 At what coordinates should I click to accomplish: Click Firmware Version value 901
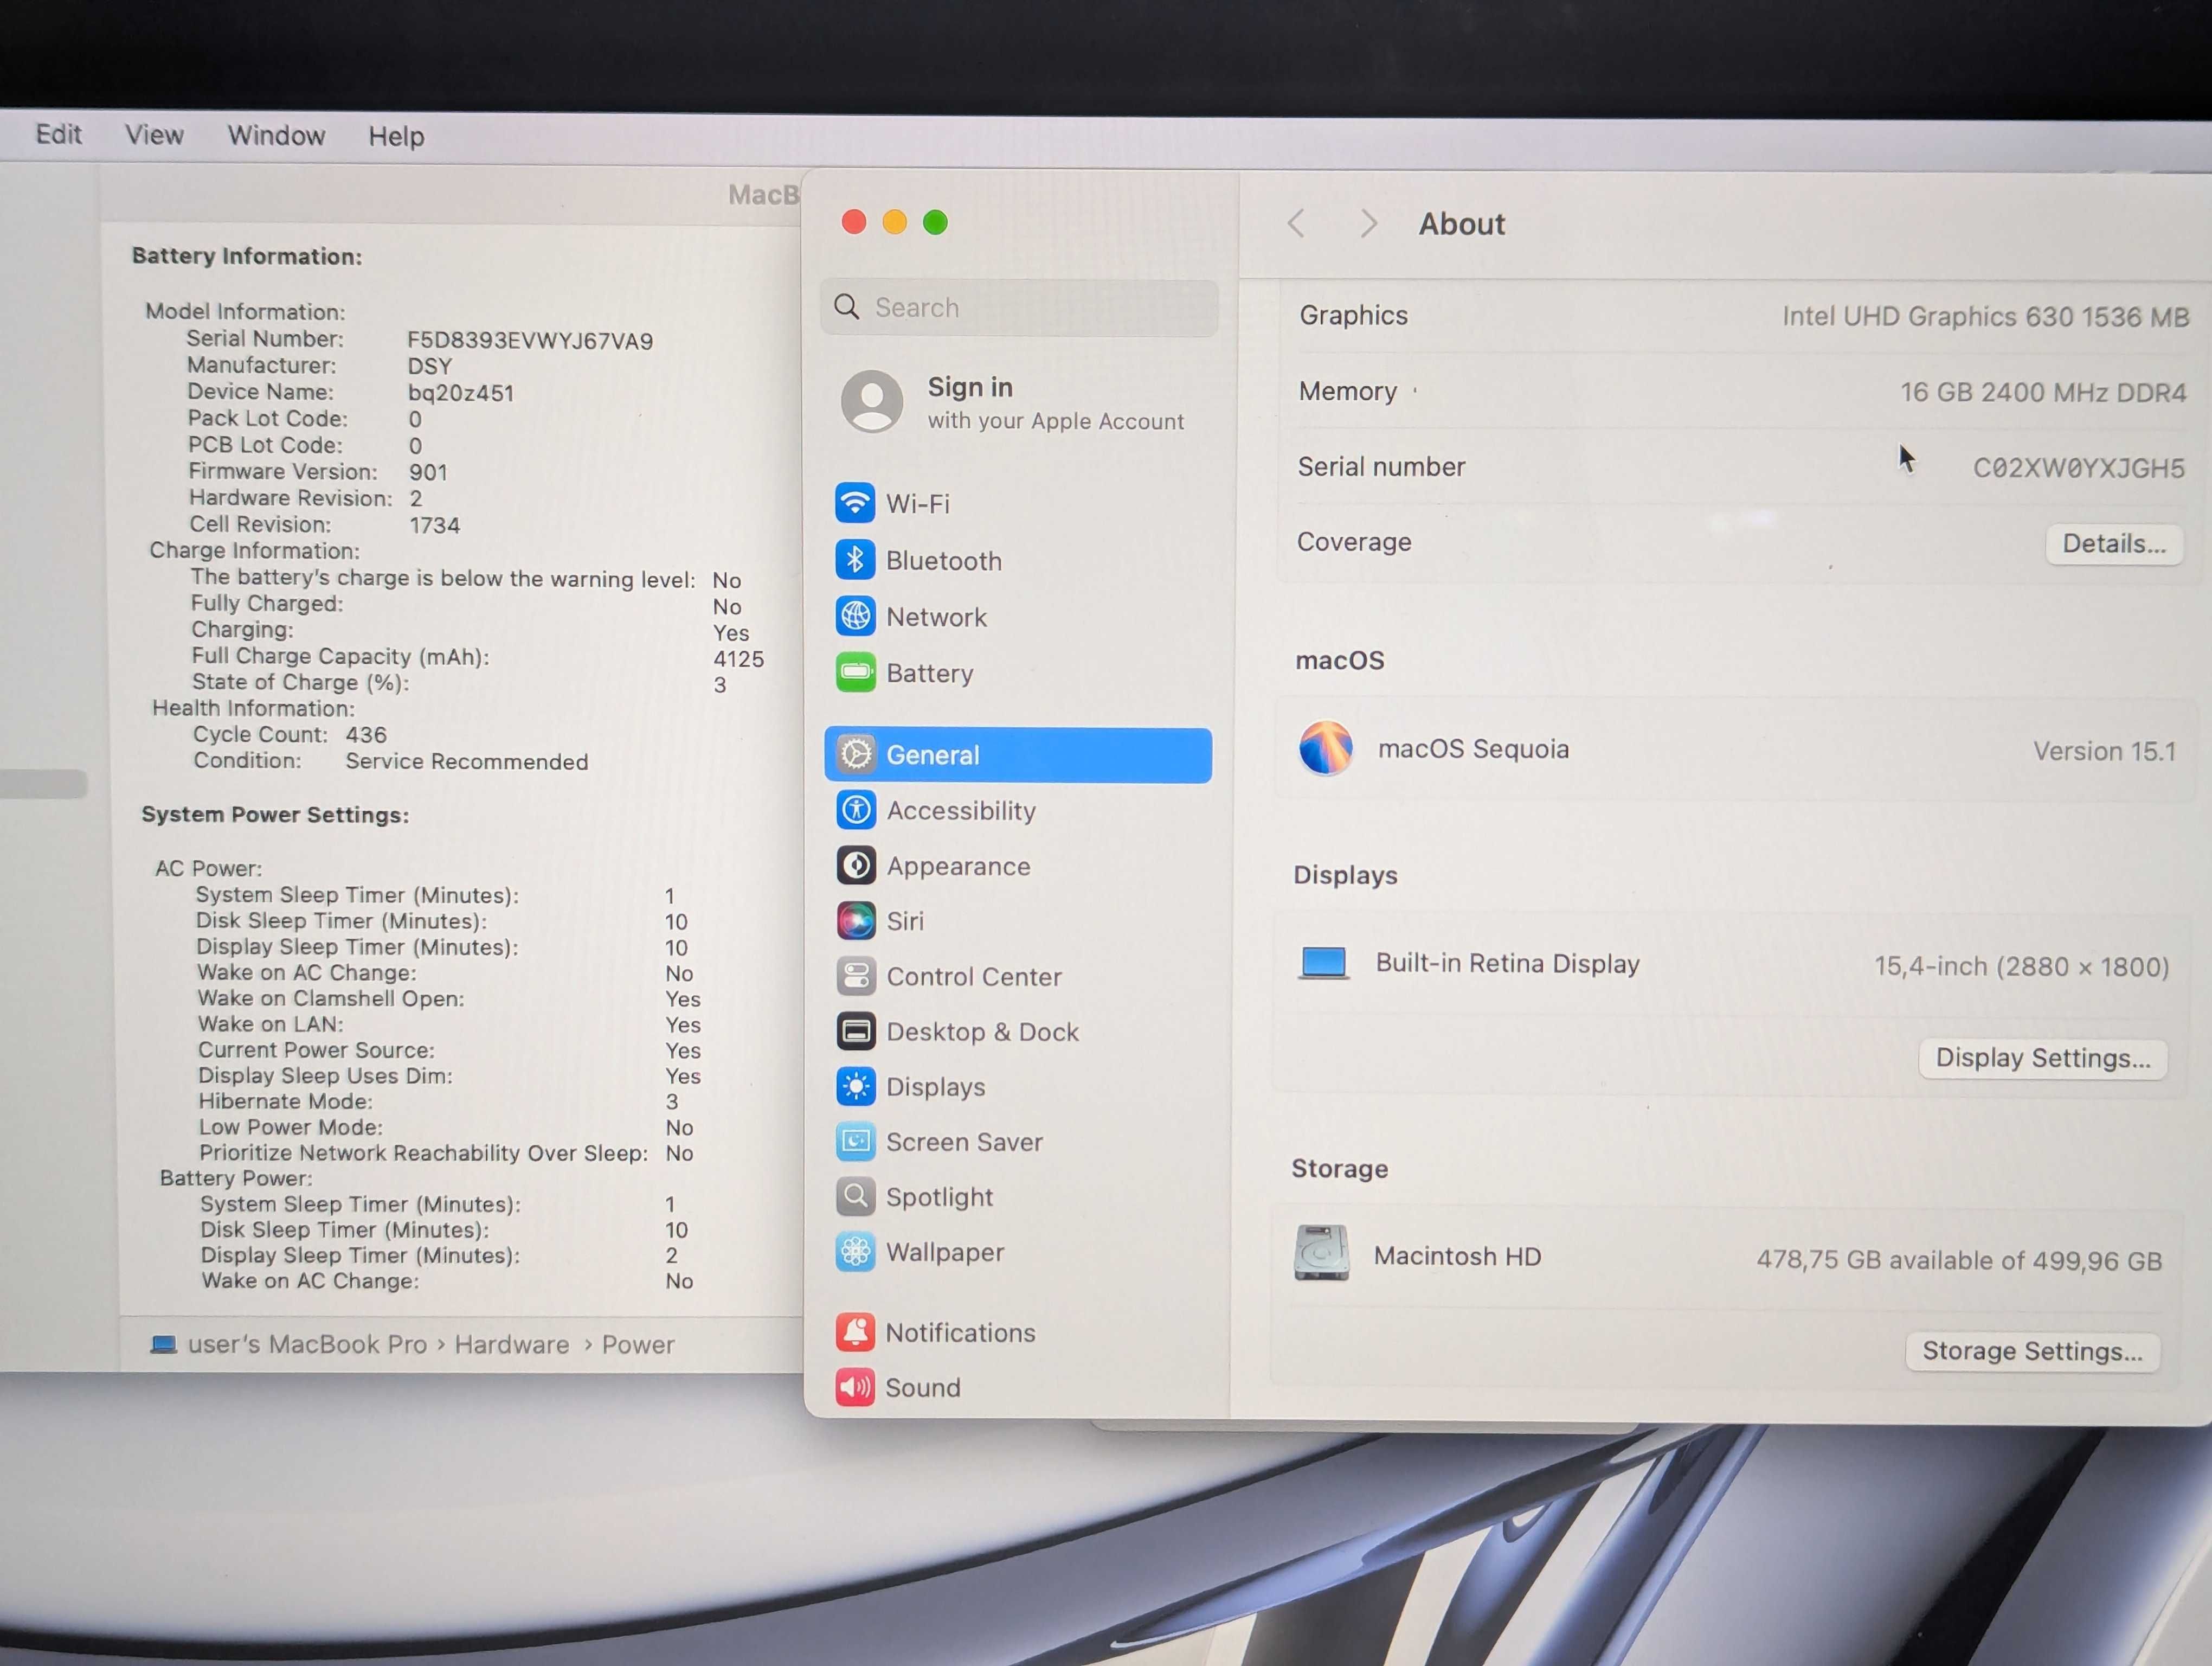(428, 471)
